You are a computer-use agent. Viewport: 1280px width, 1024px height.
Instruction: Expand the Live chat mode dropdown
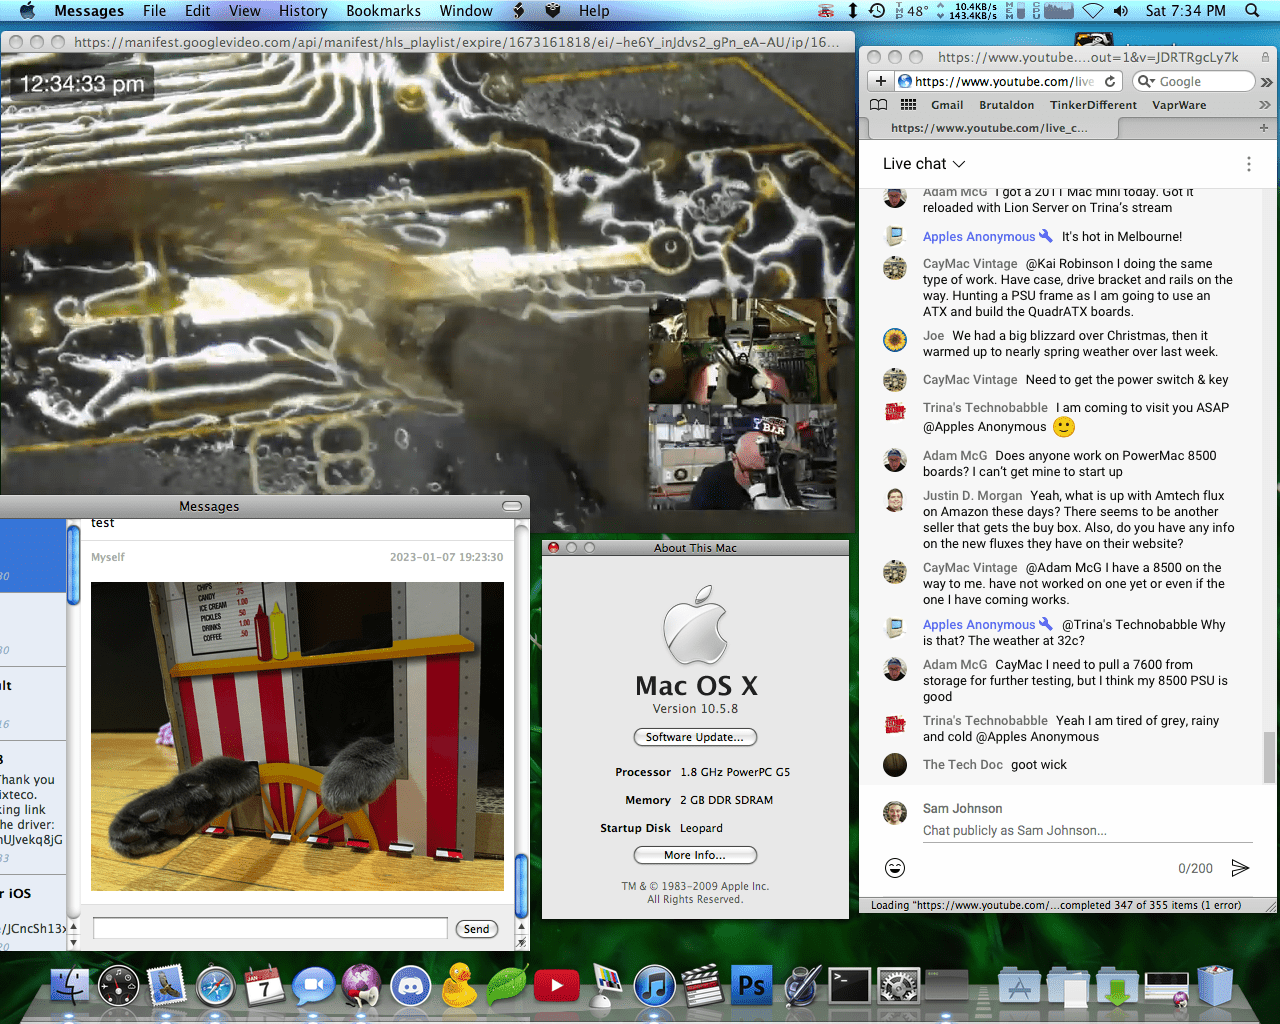coord(924,164)
